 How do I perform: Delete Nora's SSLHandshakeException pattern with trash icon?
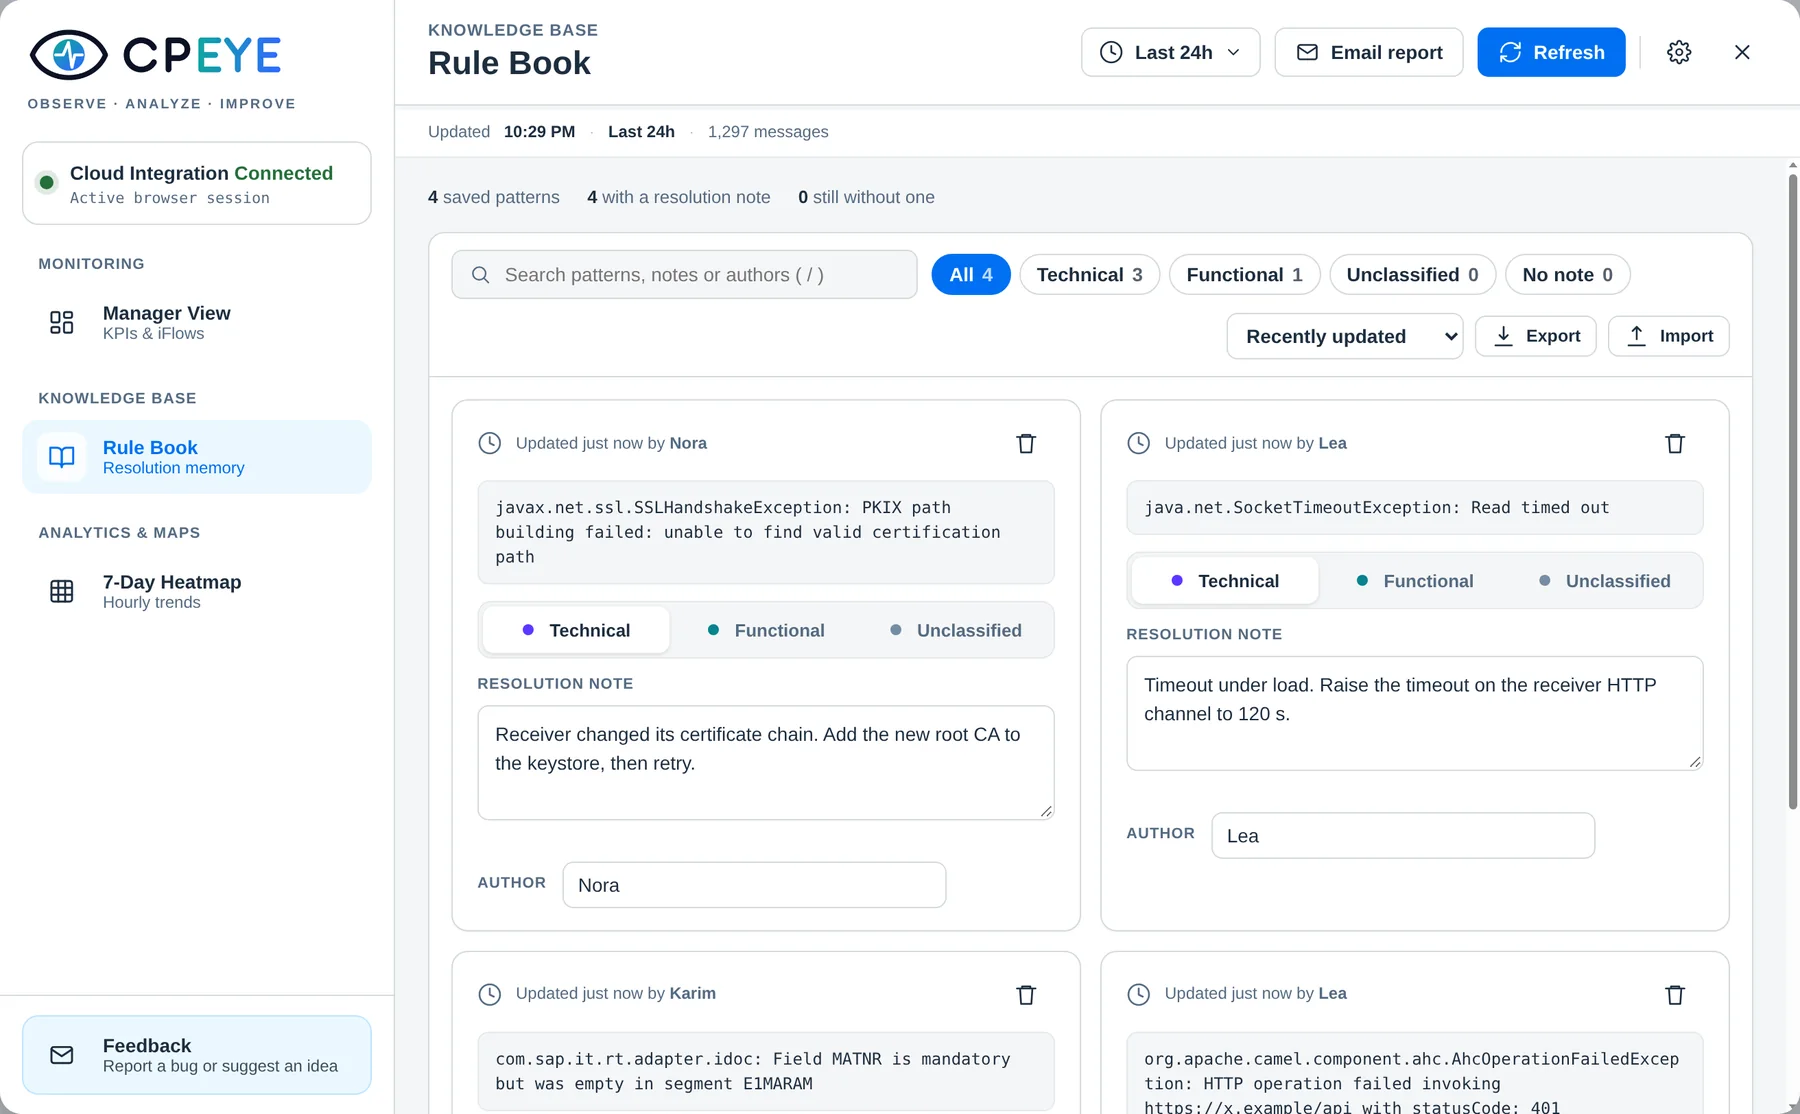point(1026,443)
